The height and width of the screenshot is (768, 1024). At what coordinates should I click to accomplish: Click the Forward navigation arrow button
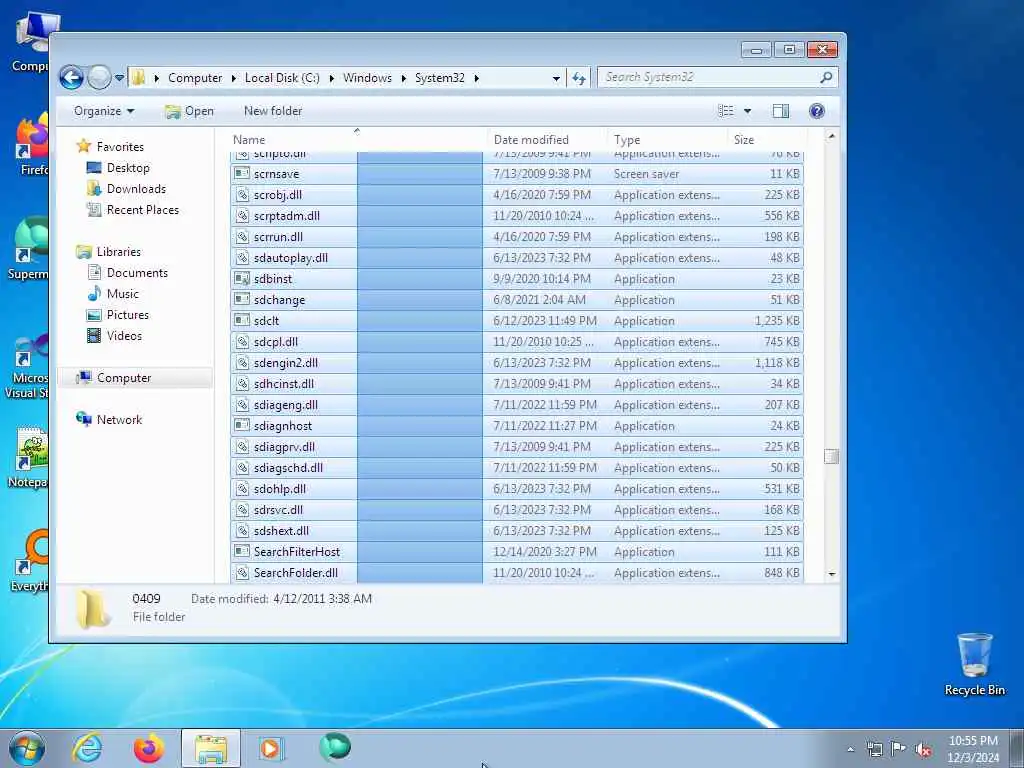point(99,78)
